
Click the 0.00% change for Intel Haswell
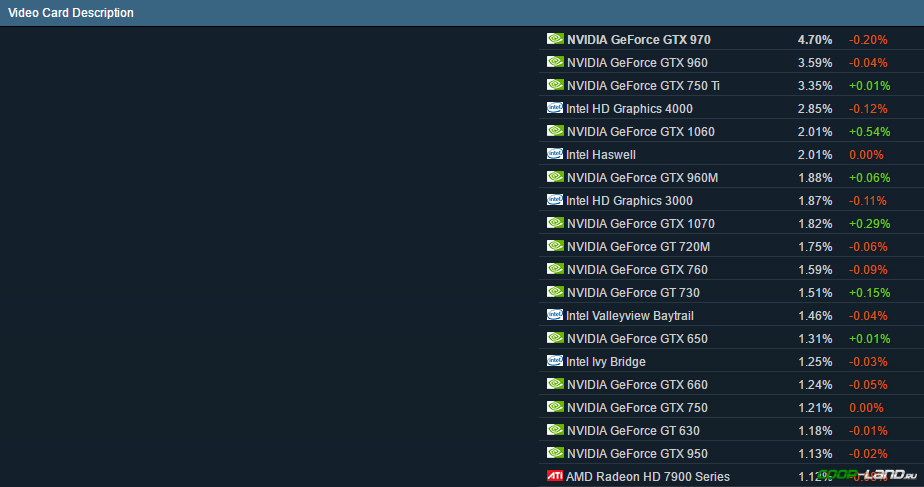coord(866,155)
